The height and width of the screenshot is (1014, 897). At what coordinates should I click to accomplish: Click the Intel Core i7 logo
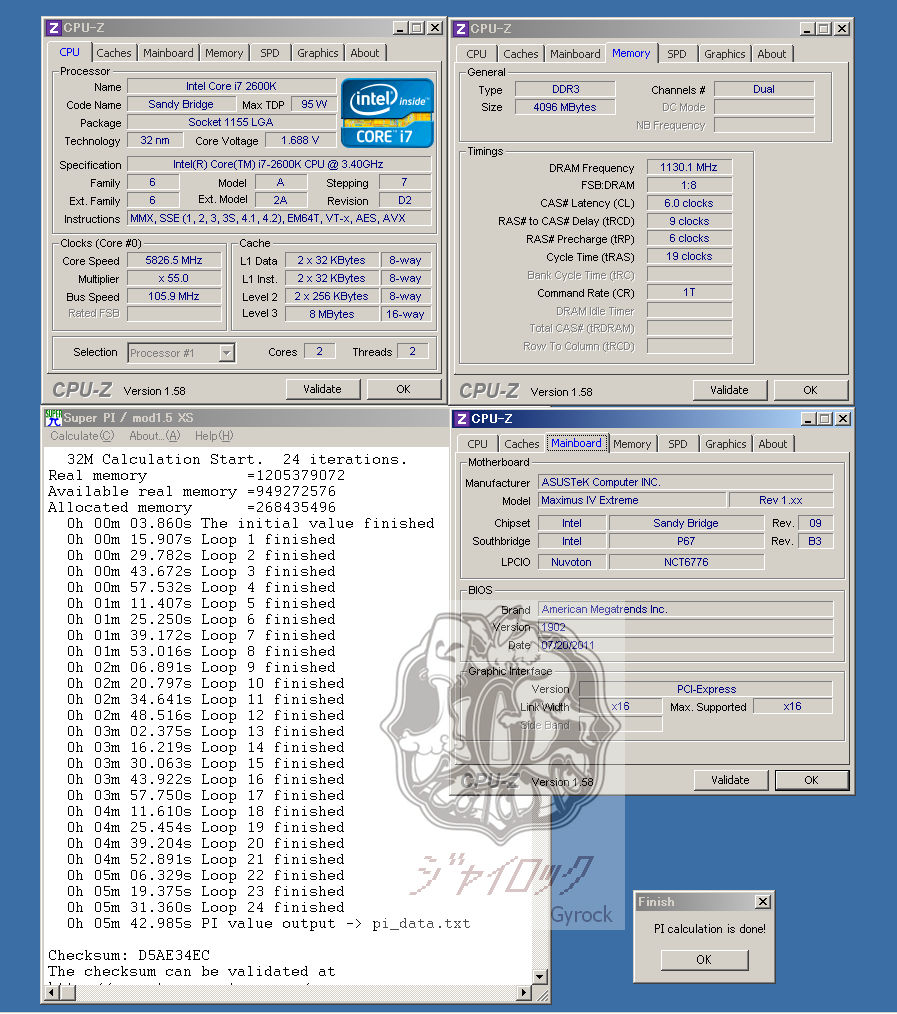click(387, 113)
